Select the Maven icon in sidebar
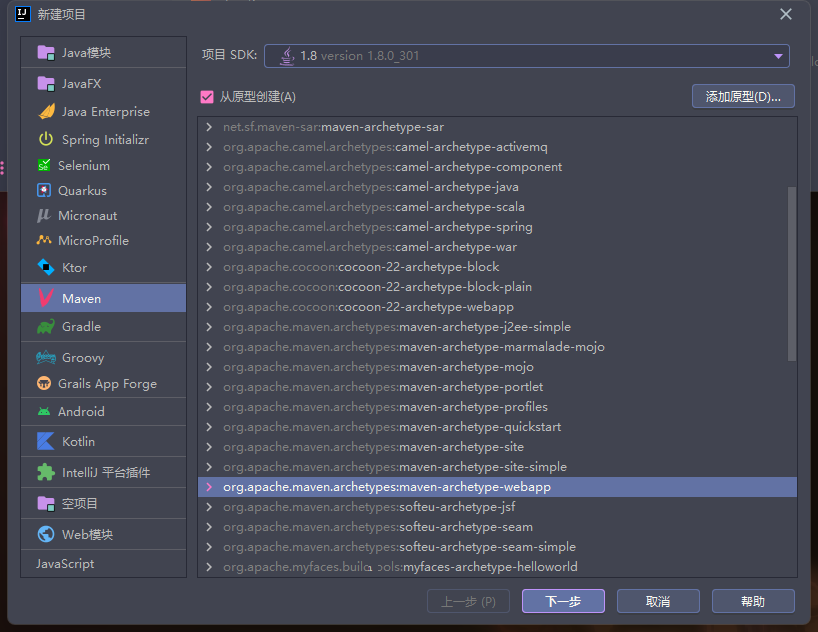Image resolution: width=818 pixels, height=632 pixels. (46, 298)
